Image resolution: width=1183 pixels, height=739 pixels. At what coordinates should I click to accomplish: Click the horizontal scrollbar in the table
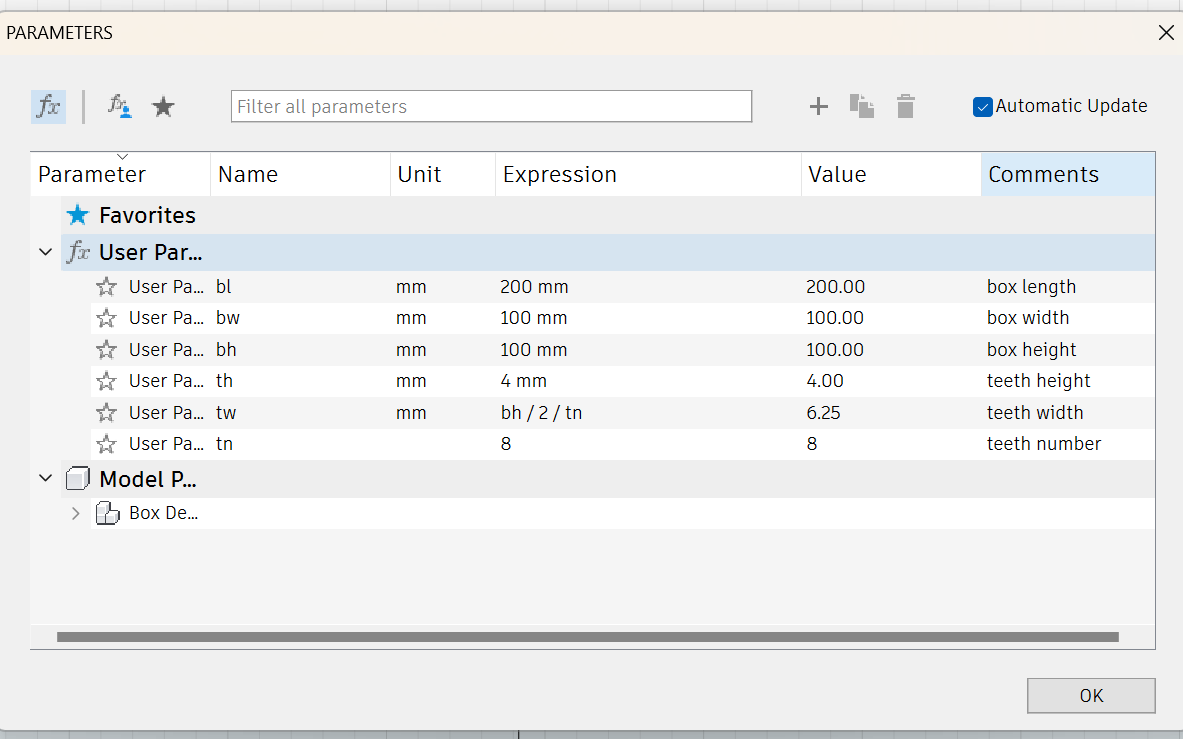point(587,637)
